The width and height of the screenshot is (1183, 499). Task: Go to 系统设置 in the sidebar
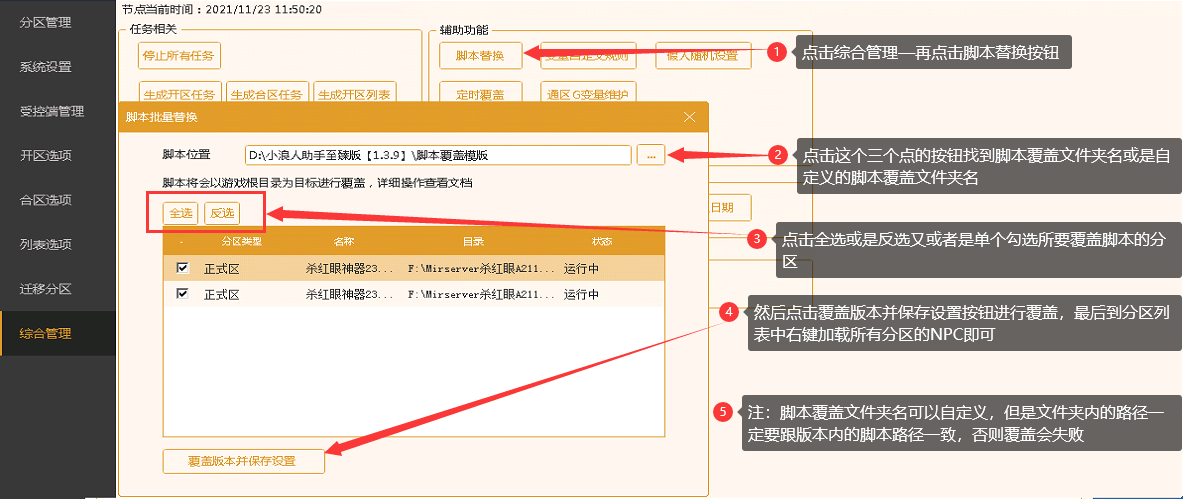(x=46, y=67)
